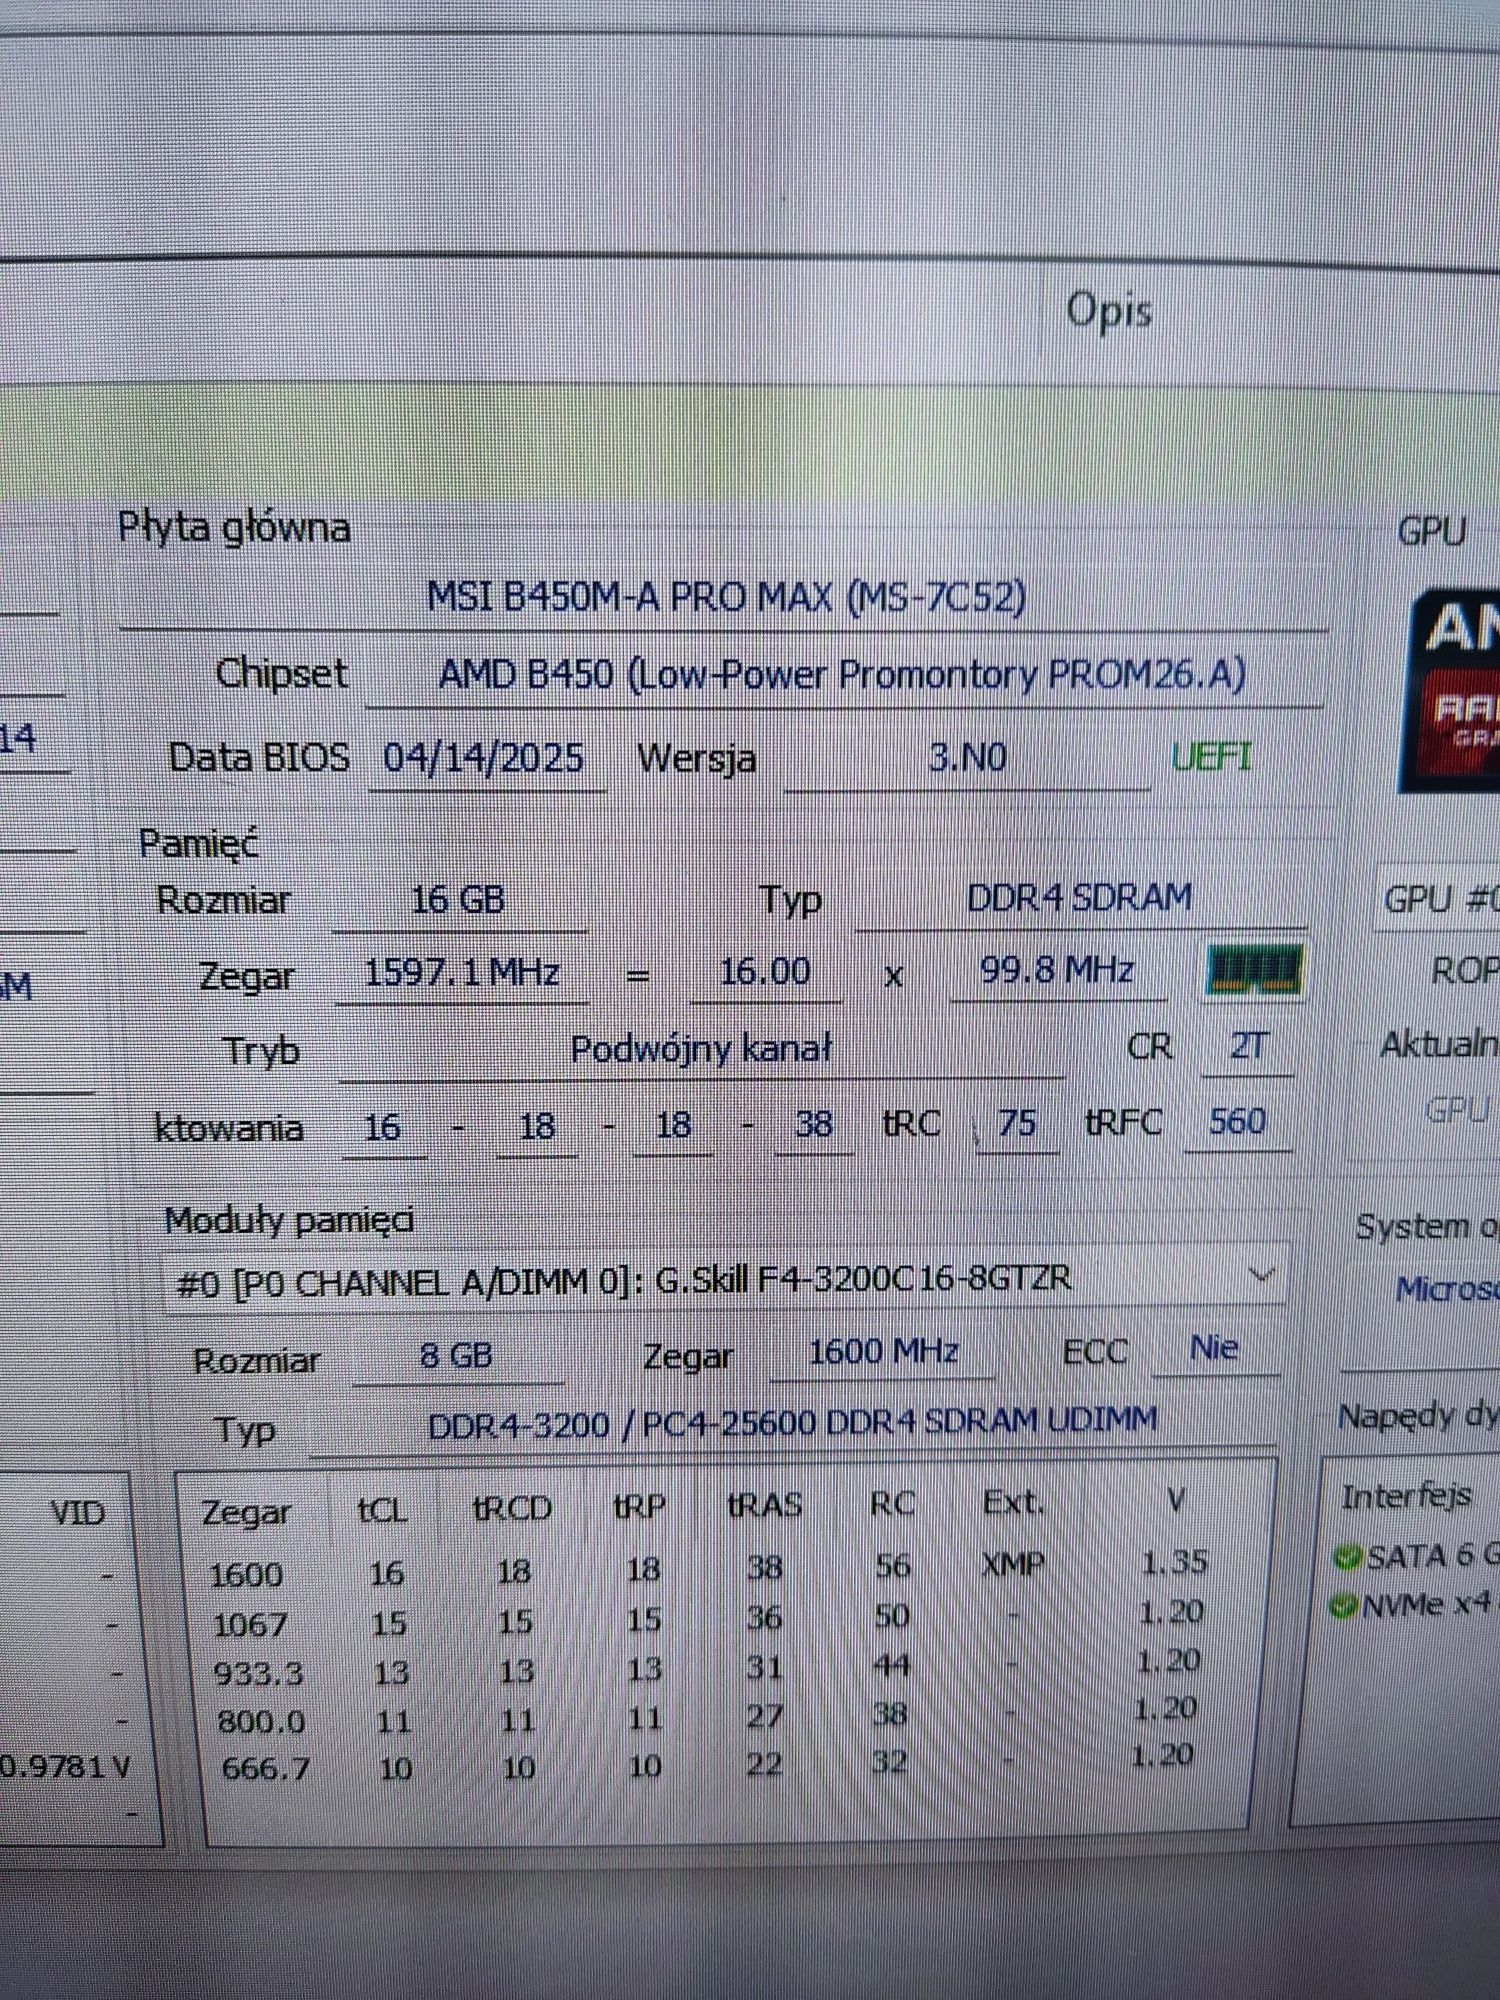The width and height of the screenshot is (1500, 2000).
Task: Click the current tRAS timing value 38 in the Taktowania row
Action: [813, 1124]
